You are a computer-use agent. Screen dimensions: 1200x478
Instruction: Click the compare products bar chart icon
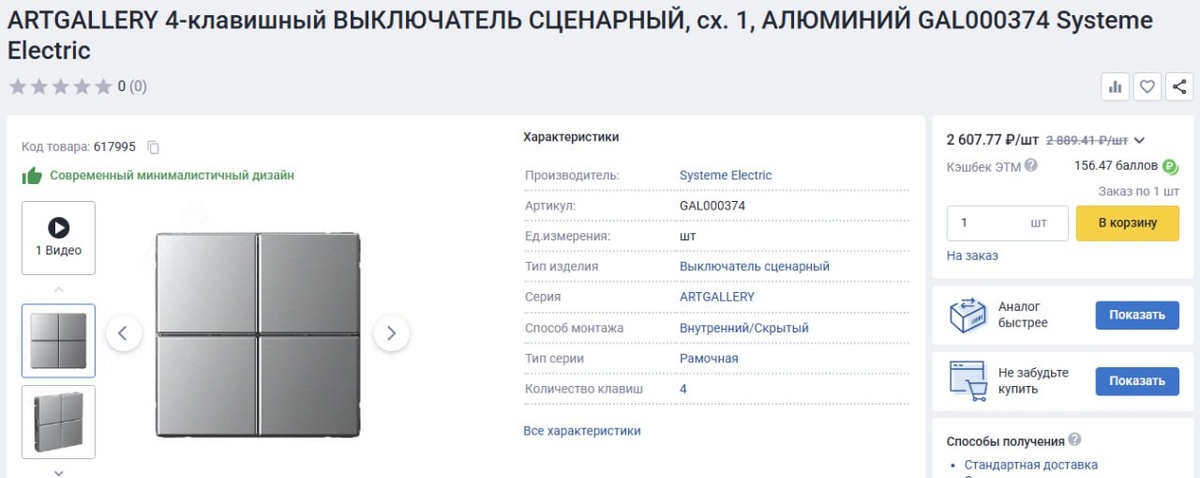tap(1115, 87)
